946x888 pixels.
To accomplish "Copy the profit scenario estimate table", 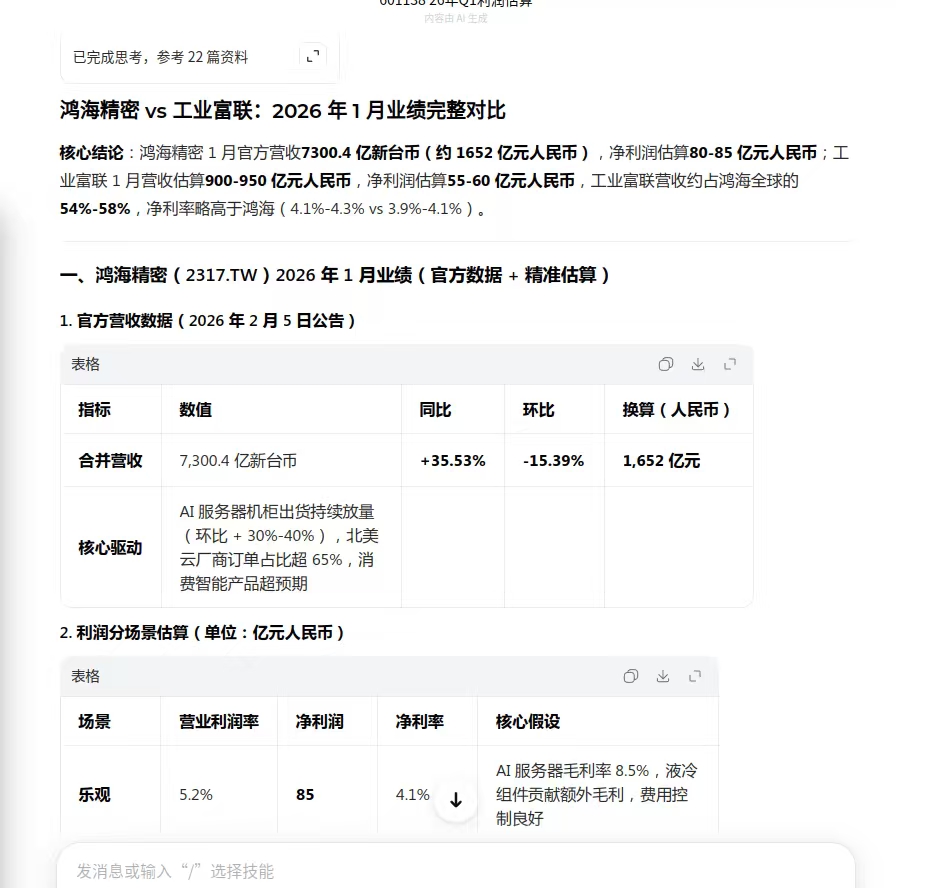I will click(x=630, y=676).
